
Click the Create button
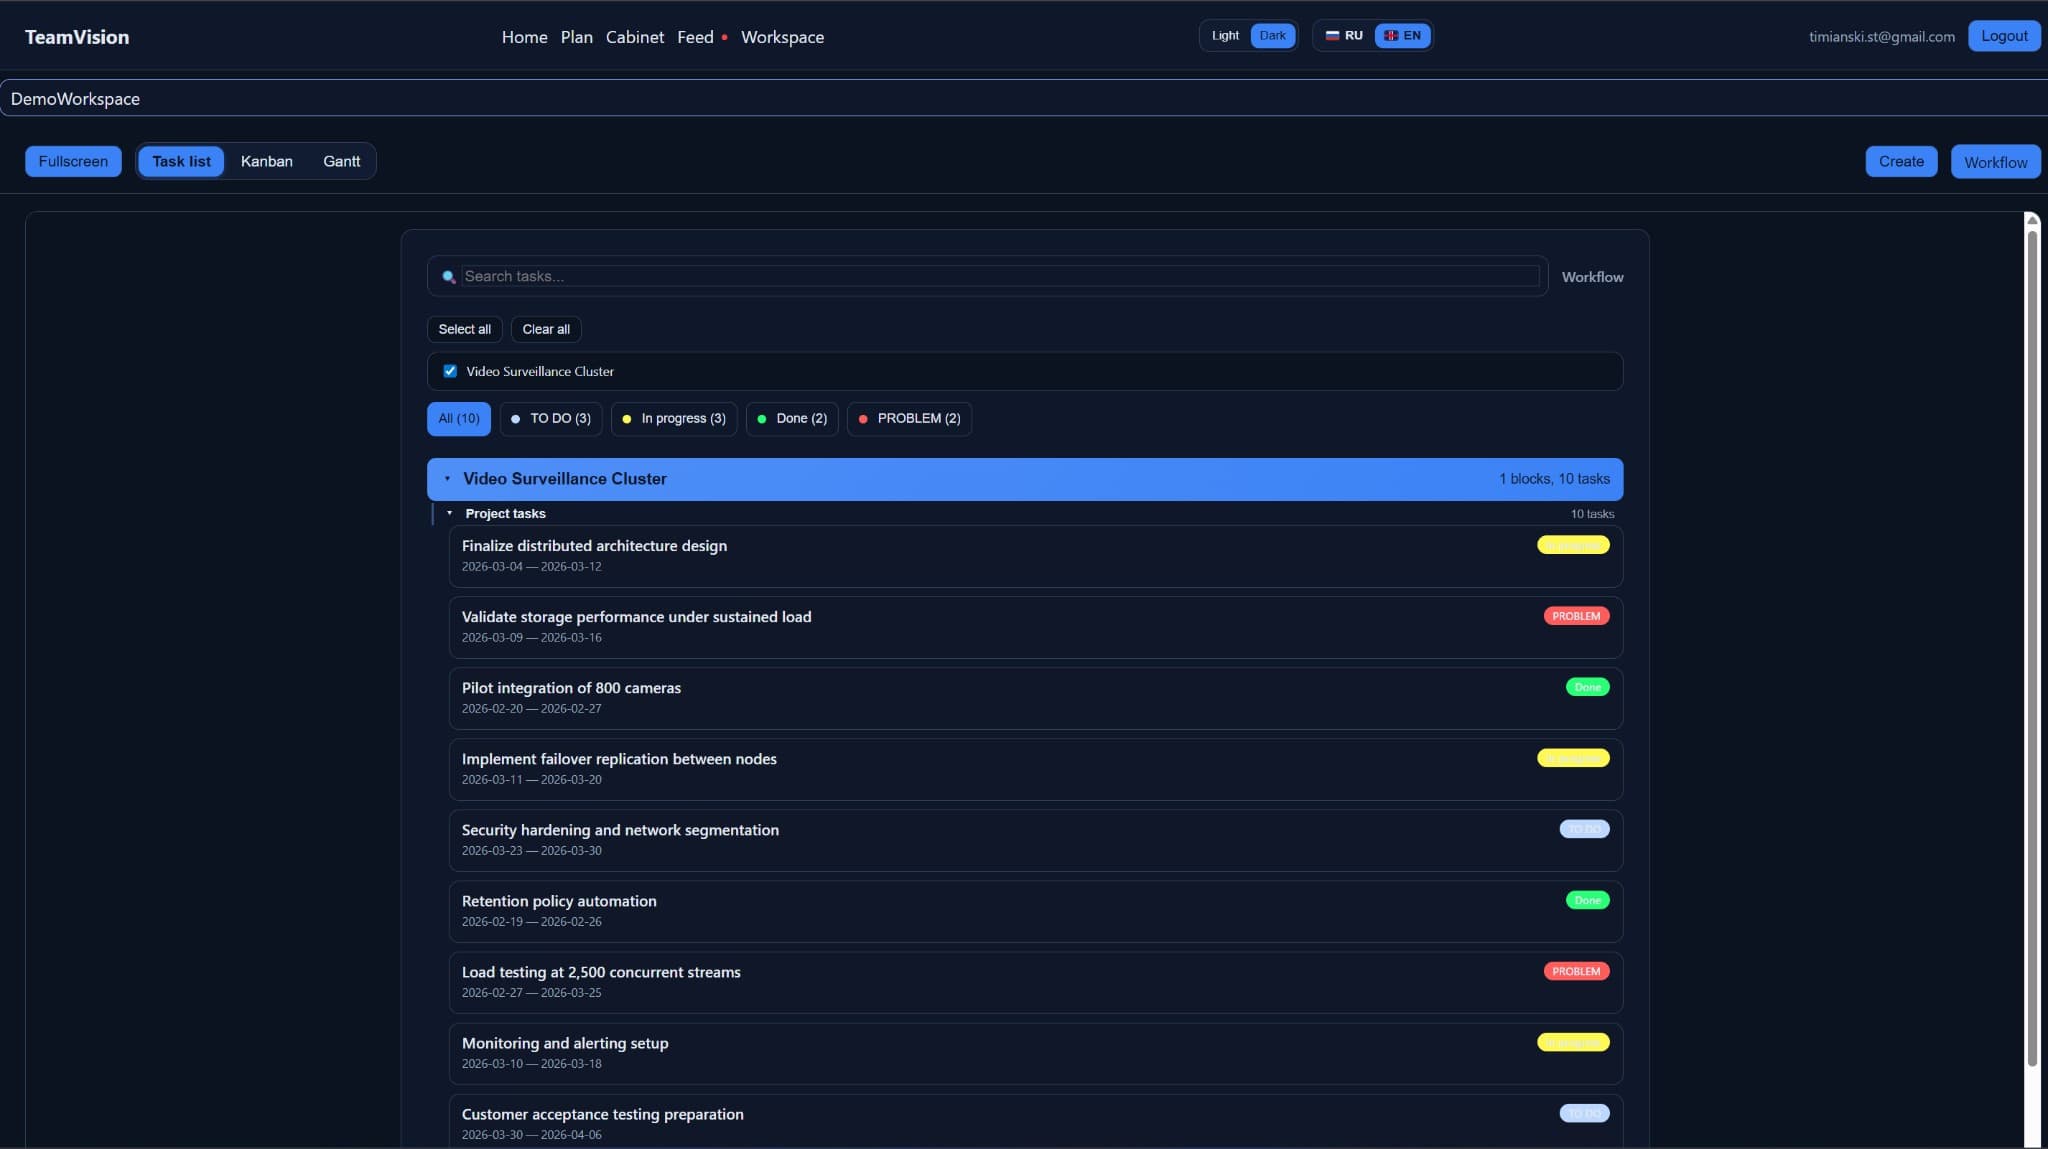tap(1900, 161)
